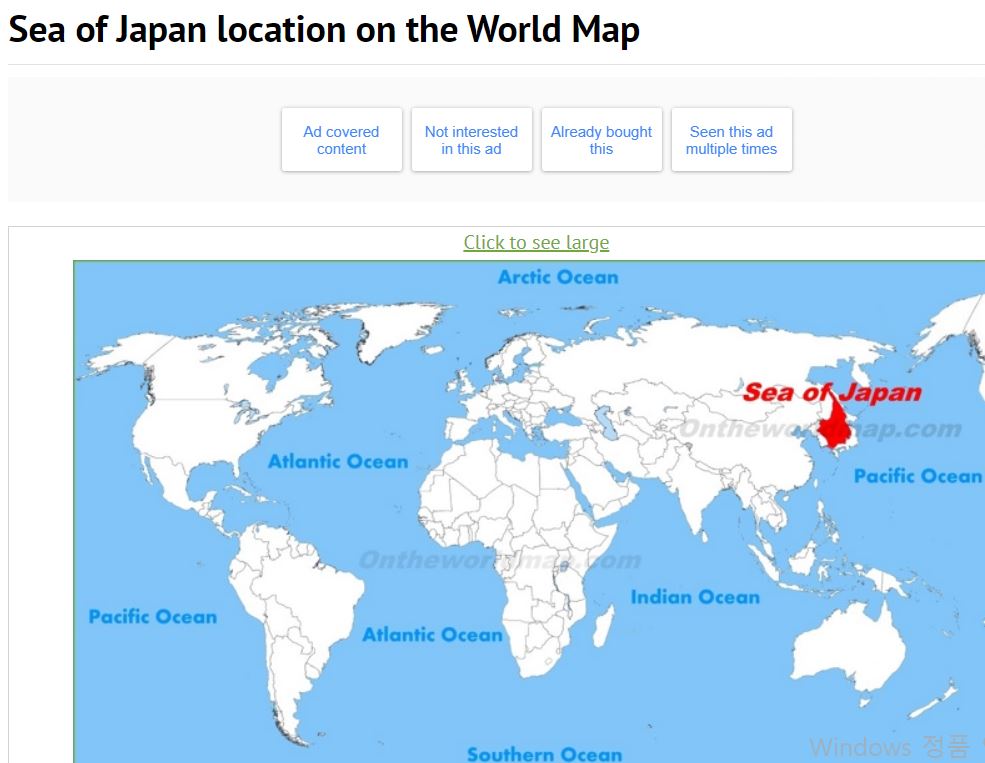The width and height of the screenshot is (985, 763).
Task: Click Pacific Ocean label west of South America
Action: [152, 616]
